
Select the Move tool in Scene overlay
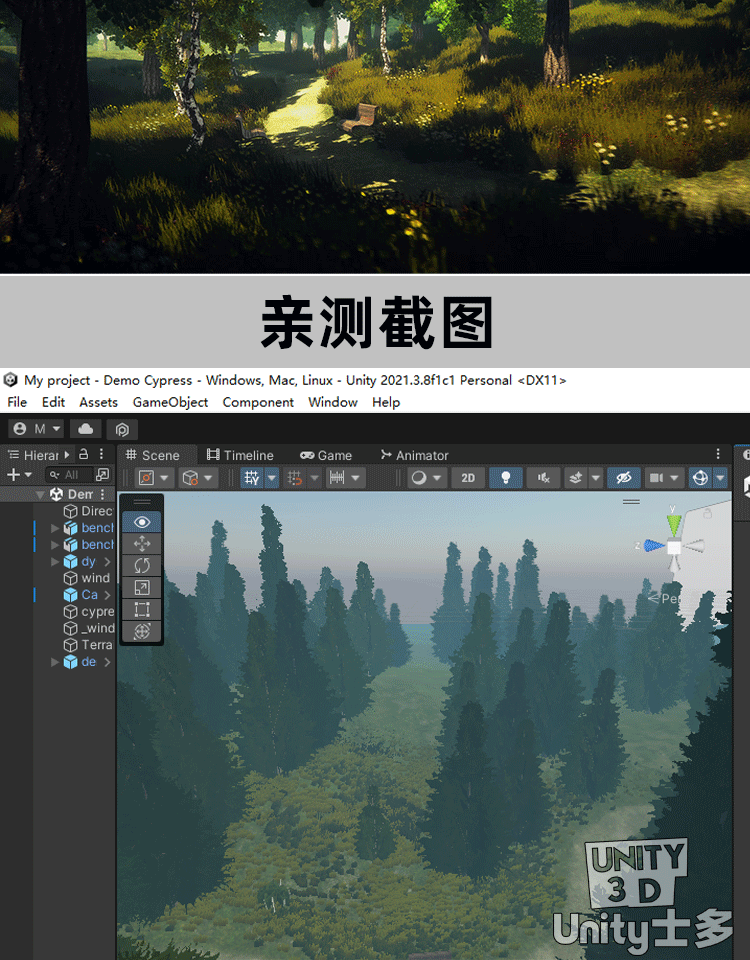[141, 544]
